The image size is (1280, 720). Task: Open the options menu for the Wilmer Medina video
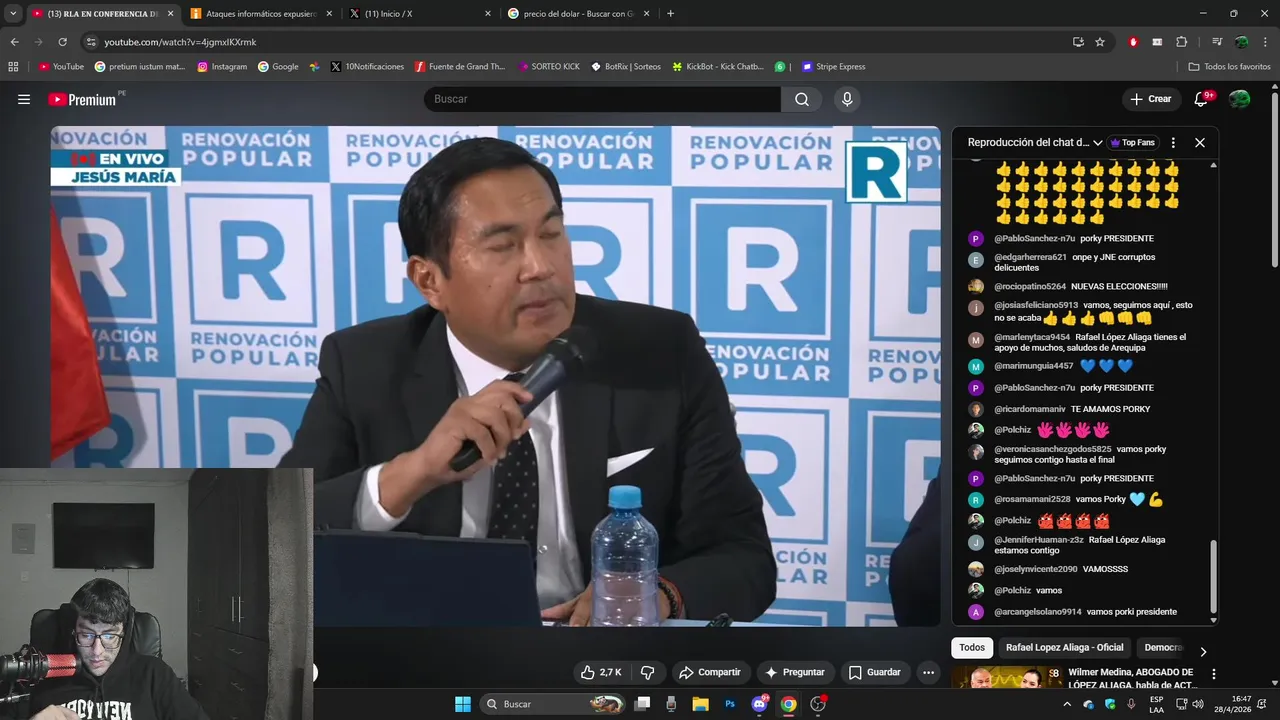tap(1214, 674)
